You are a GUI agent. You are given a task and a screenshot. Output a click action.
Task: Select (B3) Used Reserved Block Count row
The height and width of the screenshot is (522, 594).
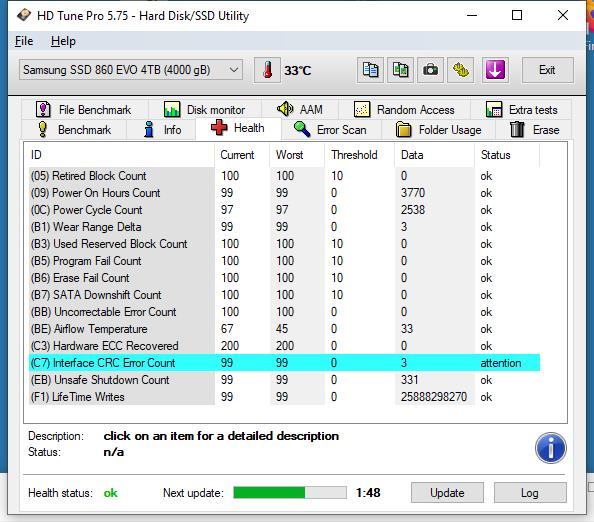(x=284, y=244)
